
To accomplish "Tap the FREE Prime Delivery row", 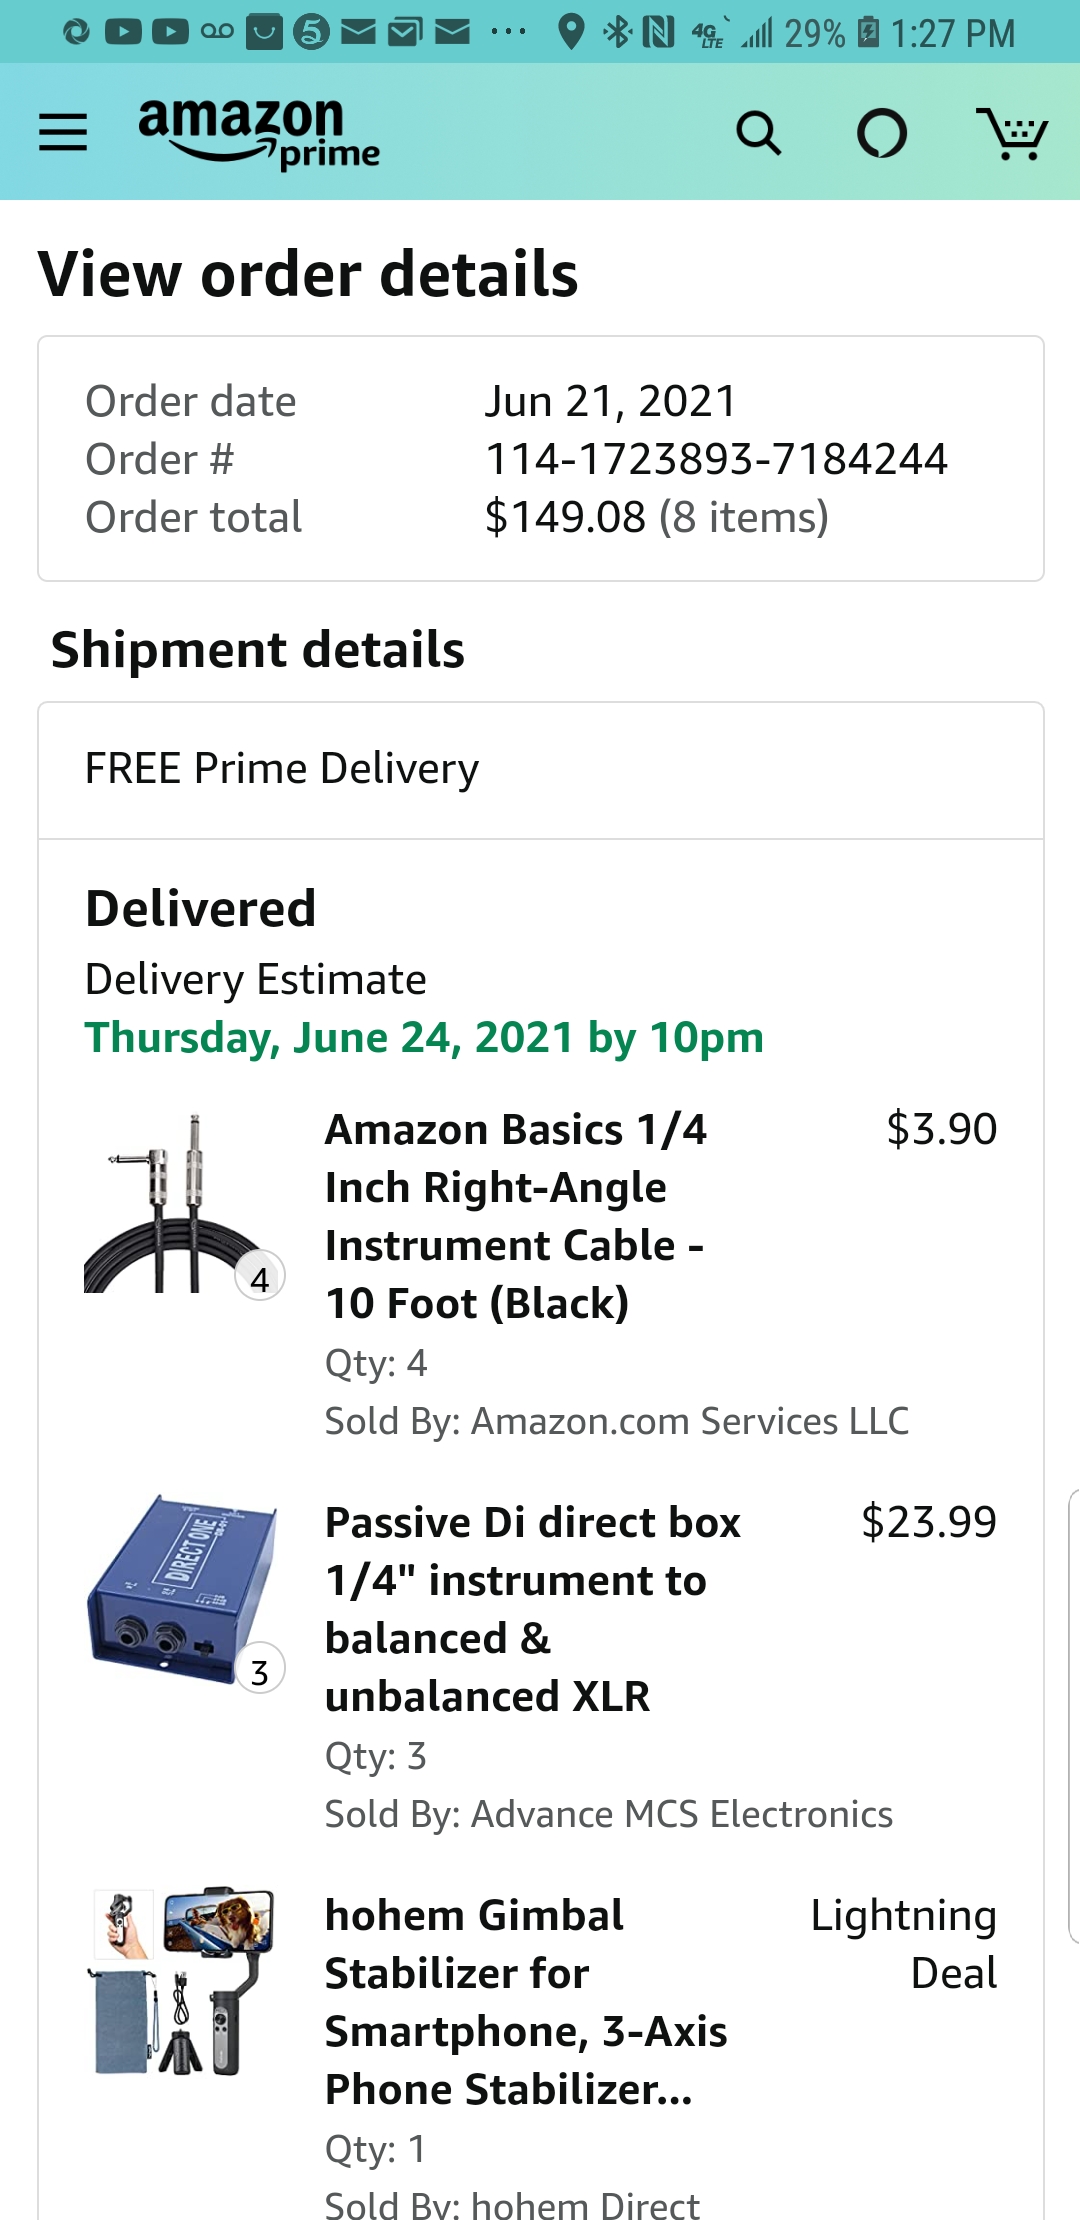I will (x=541, y=769).
